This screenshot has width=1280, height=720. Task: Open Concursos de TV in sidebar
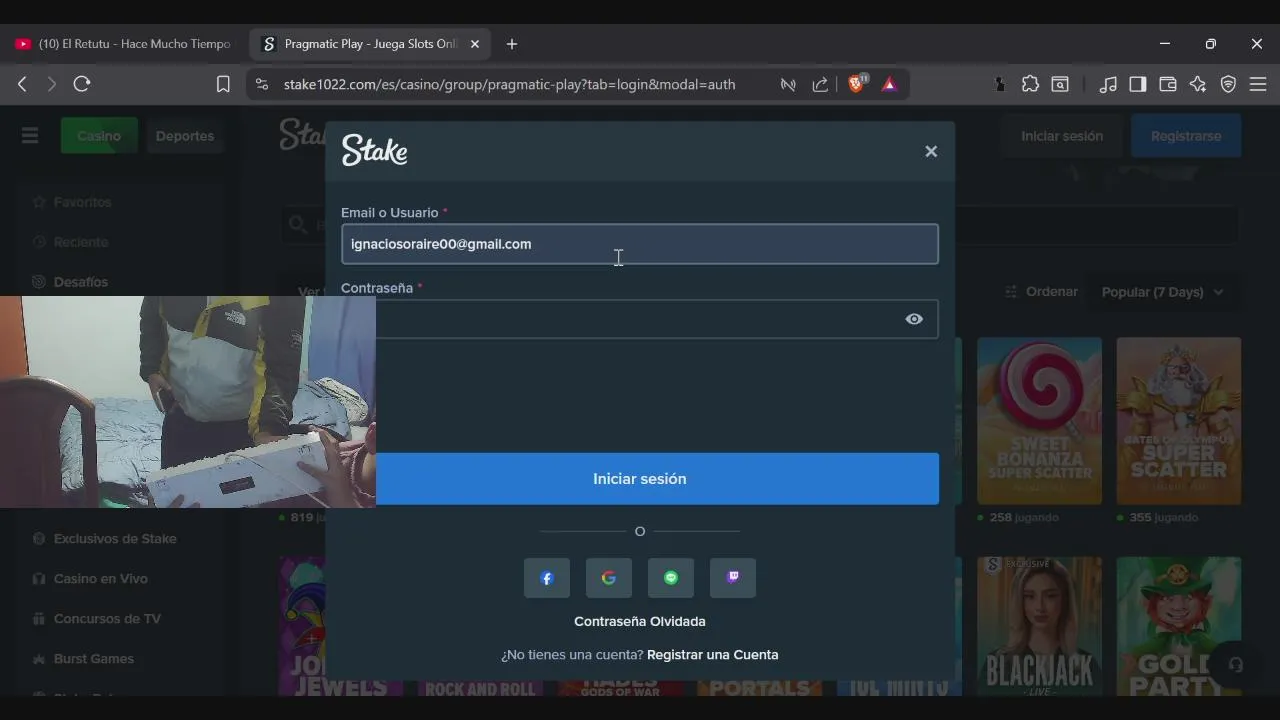point(107,619)
